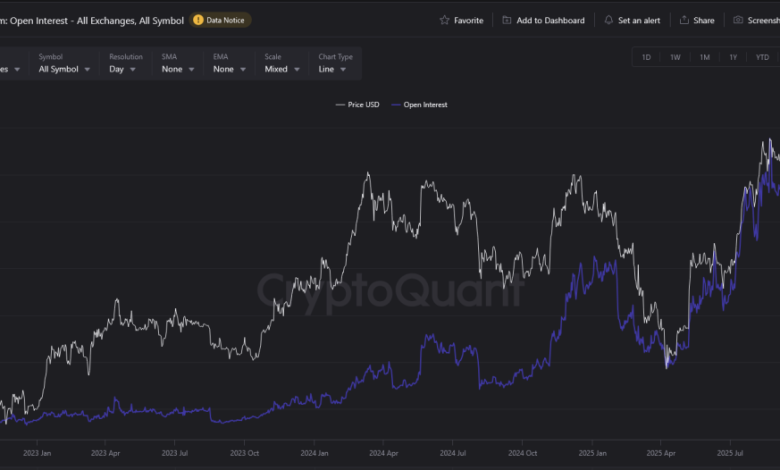
Task: Open the Chart Type dropdown
Action: pos(334,69)
